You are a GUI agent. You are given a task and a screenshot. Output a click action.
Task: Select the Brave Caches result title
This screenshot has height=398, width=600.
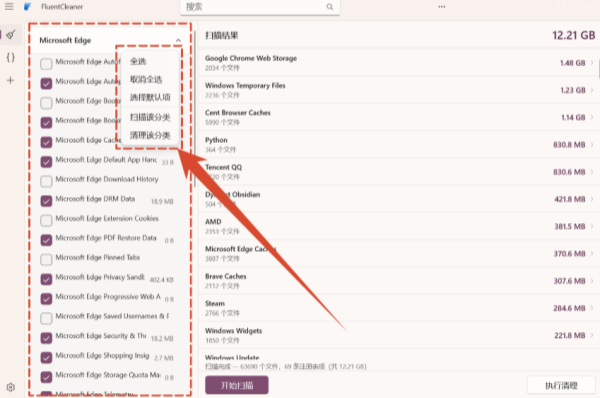[x=225, y=276]
